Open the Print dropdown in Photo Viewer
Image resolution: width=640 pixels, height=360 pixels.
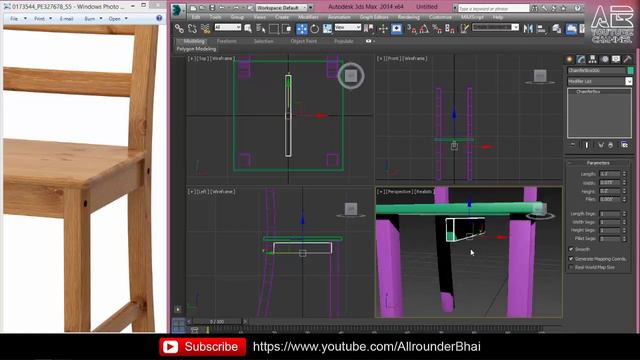(x=43, y=19)
